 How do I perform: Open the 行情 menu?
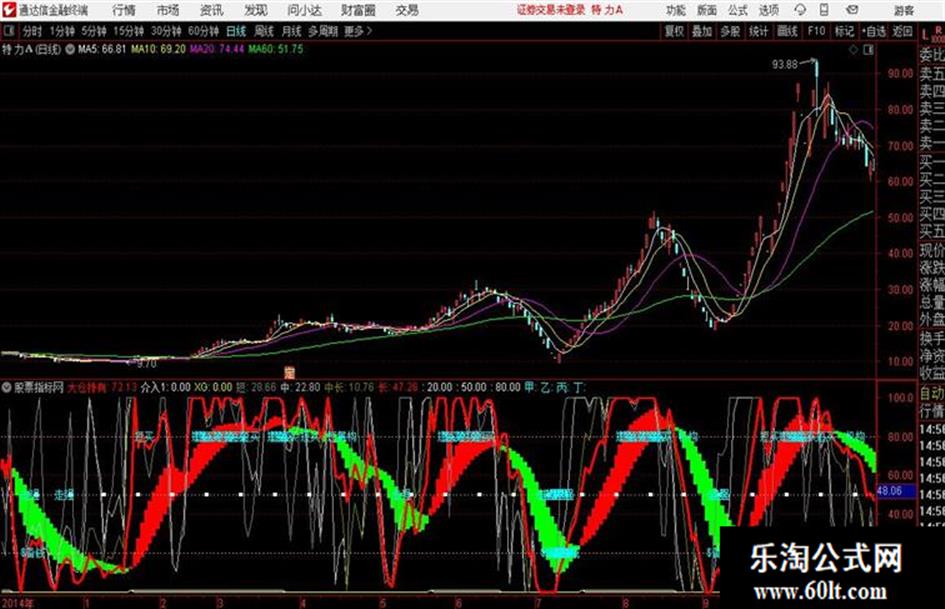click(124, 10)
